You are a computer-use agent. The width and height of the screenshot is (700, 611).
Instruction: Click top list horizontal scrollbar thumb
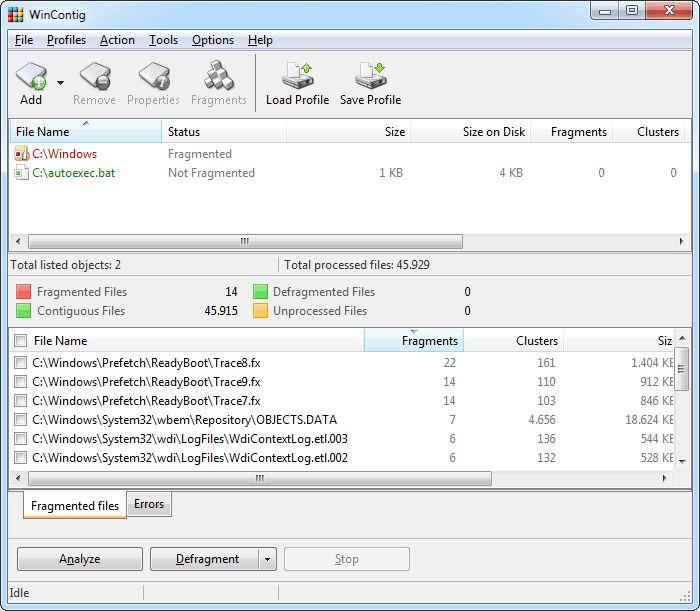246,241
